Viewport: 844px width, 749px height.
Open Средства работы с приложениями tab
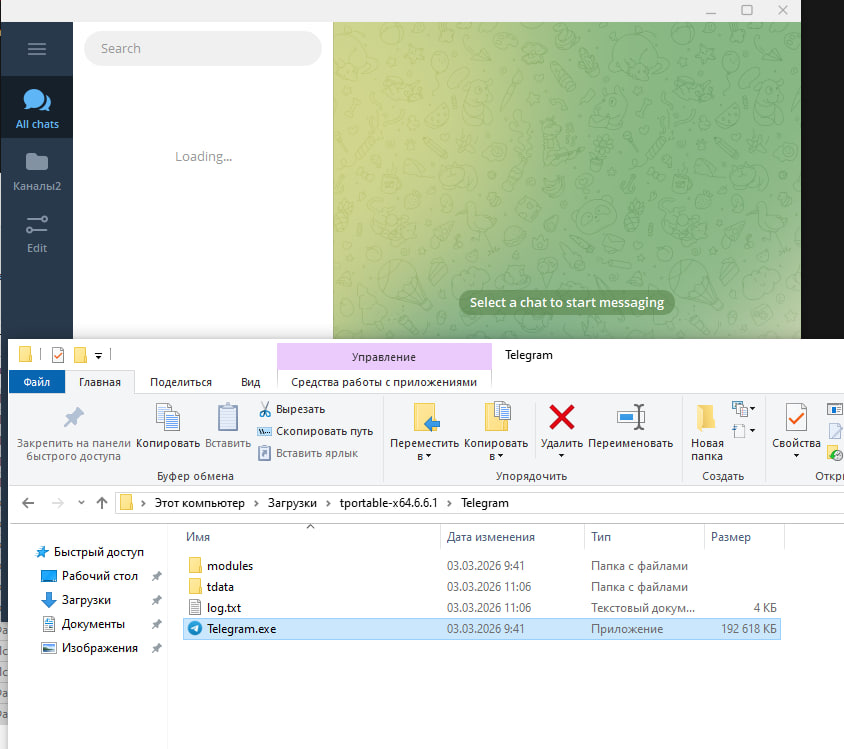click(384, 382)
